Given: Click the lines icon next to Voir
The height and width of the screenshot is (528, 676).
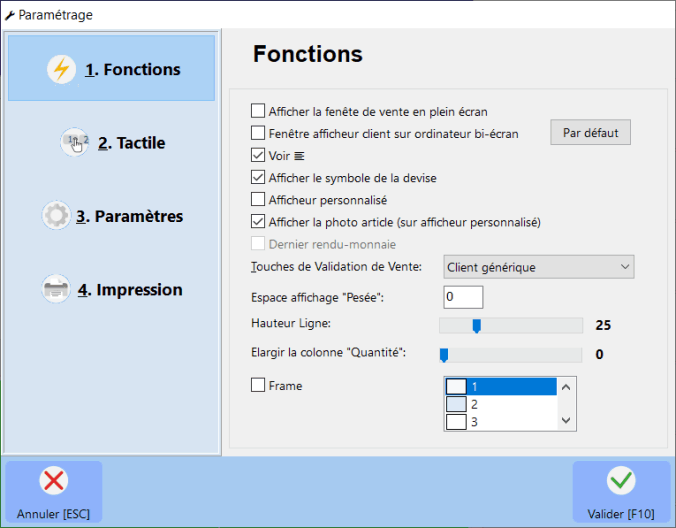Looking at the screenshot, I should pyautogui.click(x=299, y=156).
